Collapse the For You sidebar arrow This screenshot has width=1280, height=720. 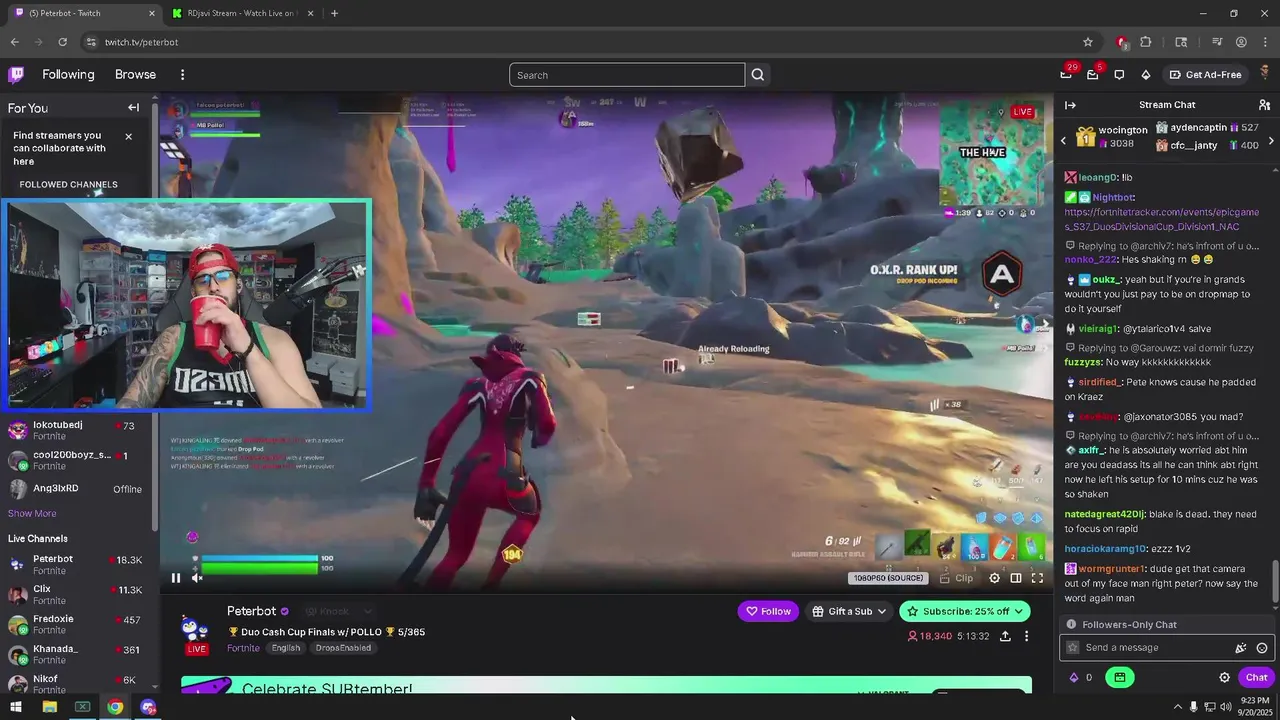(133, 108)
